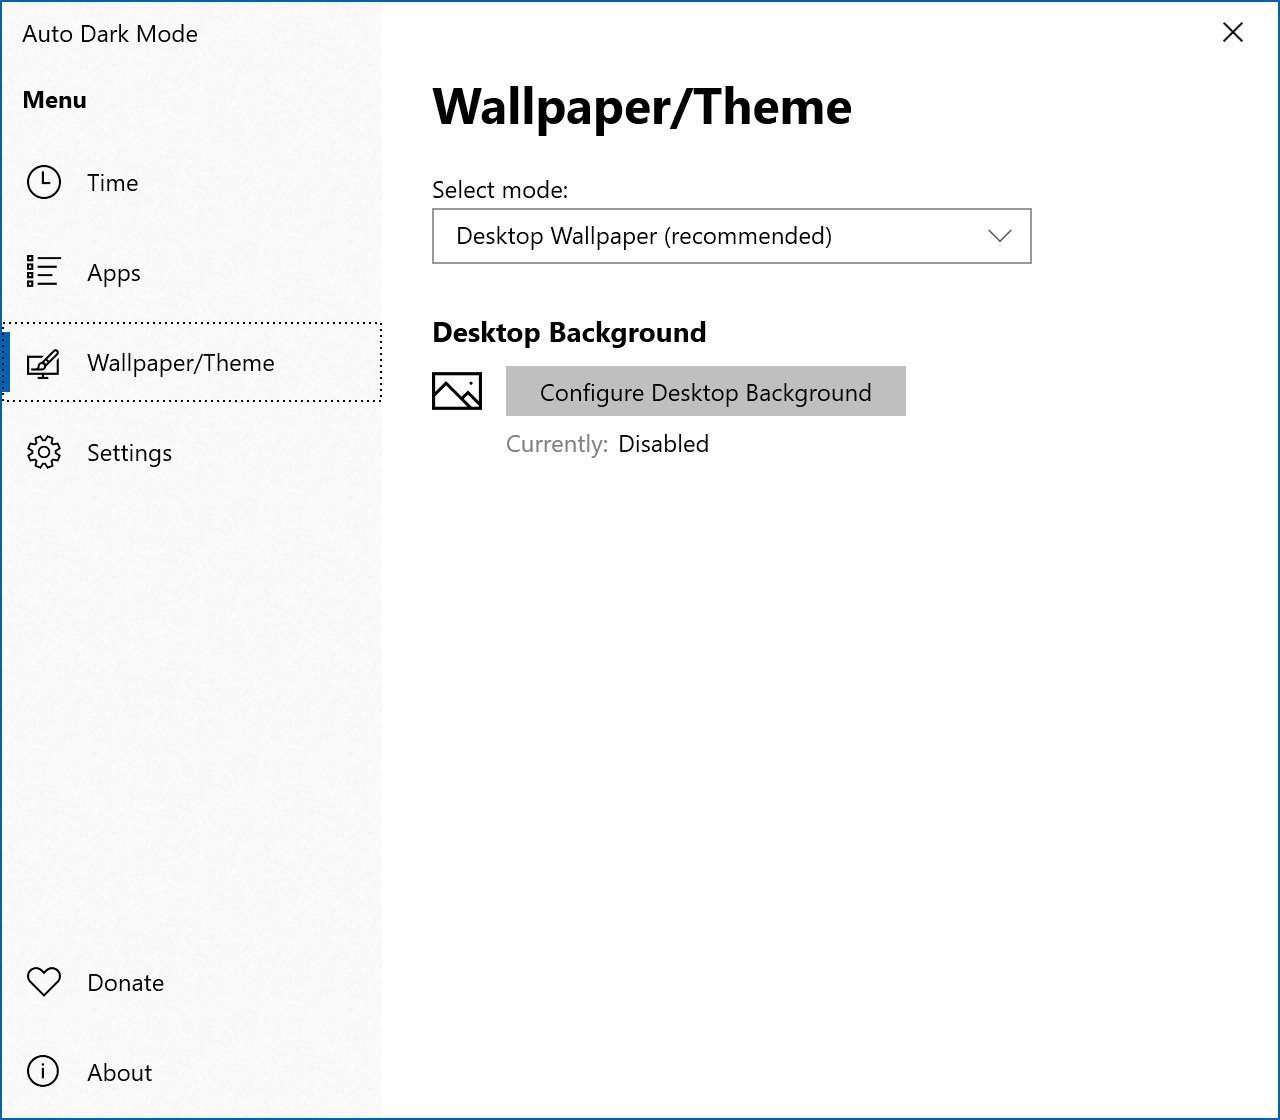Open the Apps menu item
This screenshot has height=1120, width=1280.
(192, 272)
